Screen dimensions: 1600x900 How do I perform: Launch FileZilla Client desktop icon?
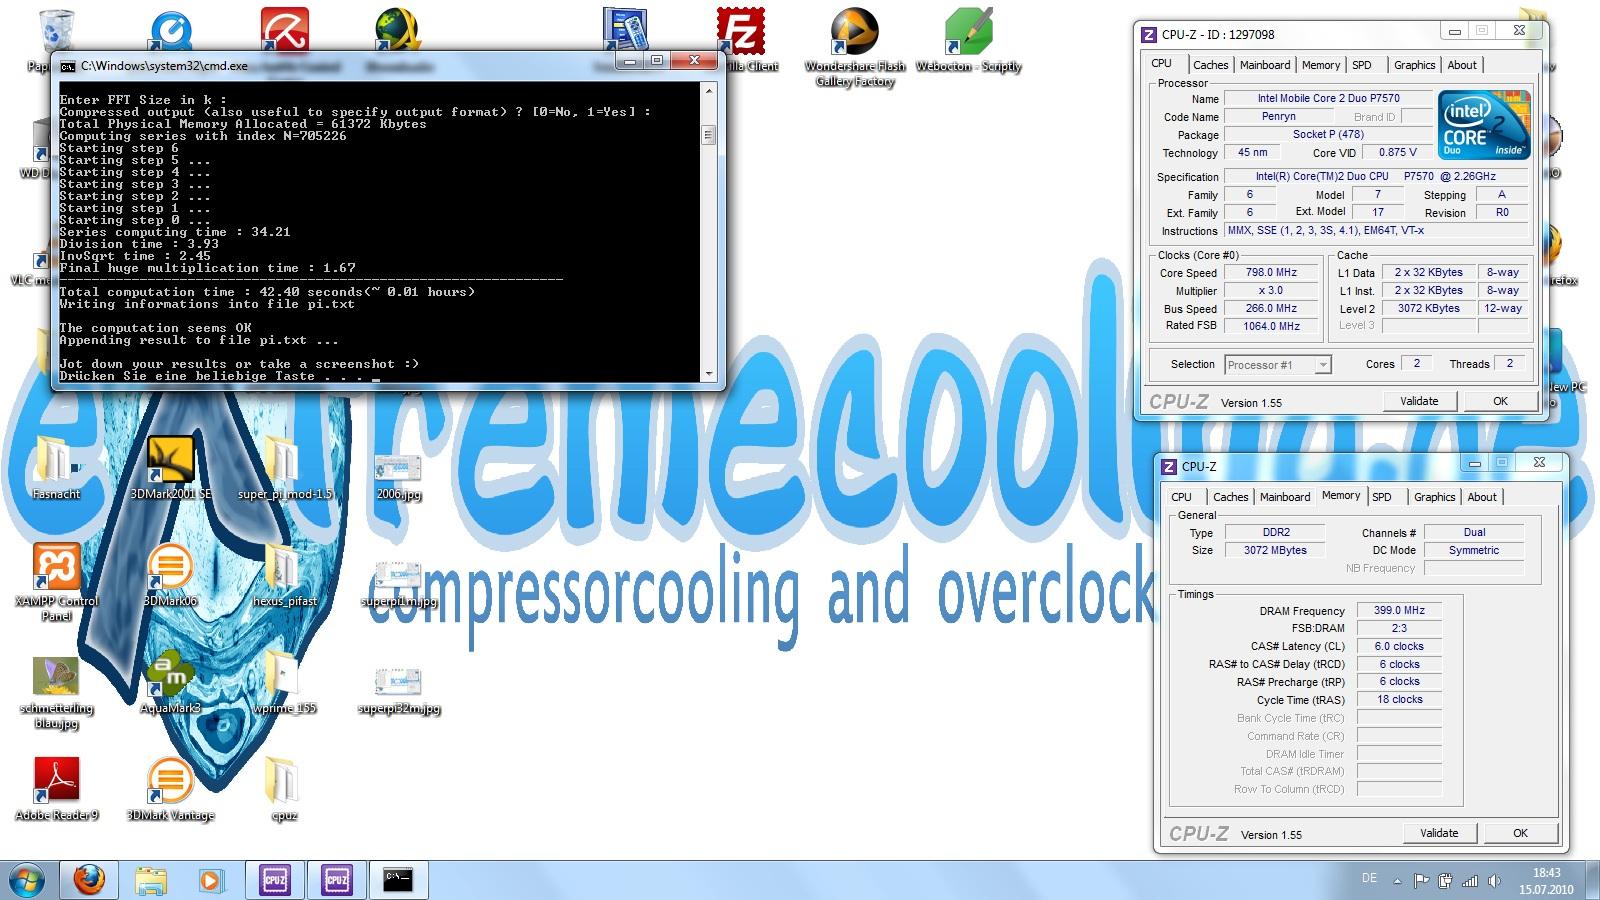click(x=741, y=40)
